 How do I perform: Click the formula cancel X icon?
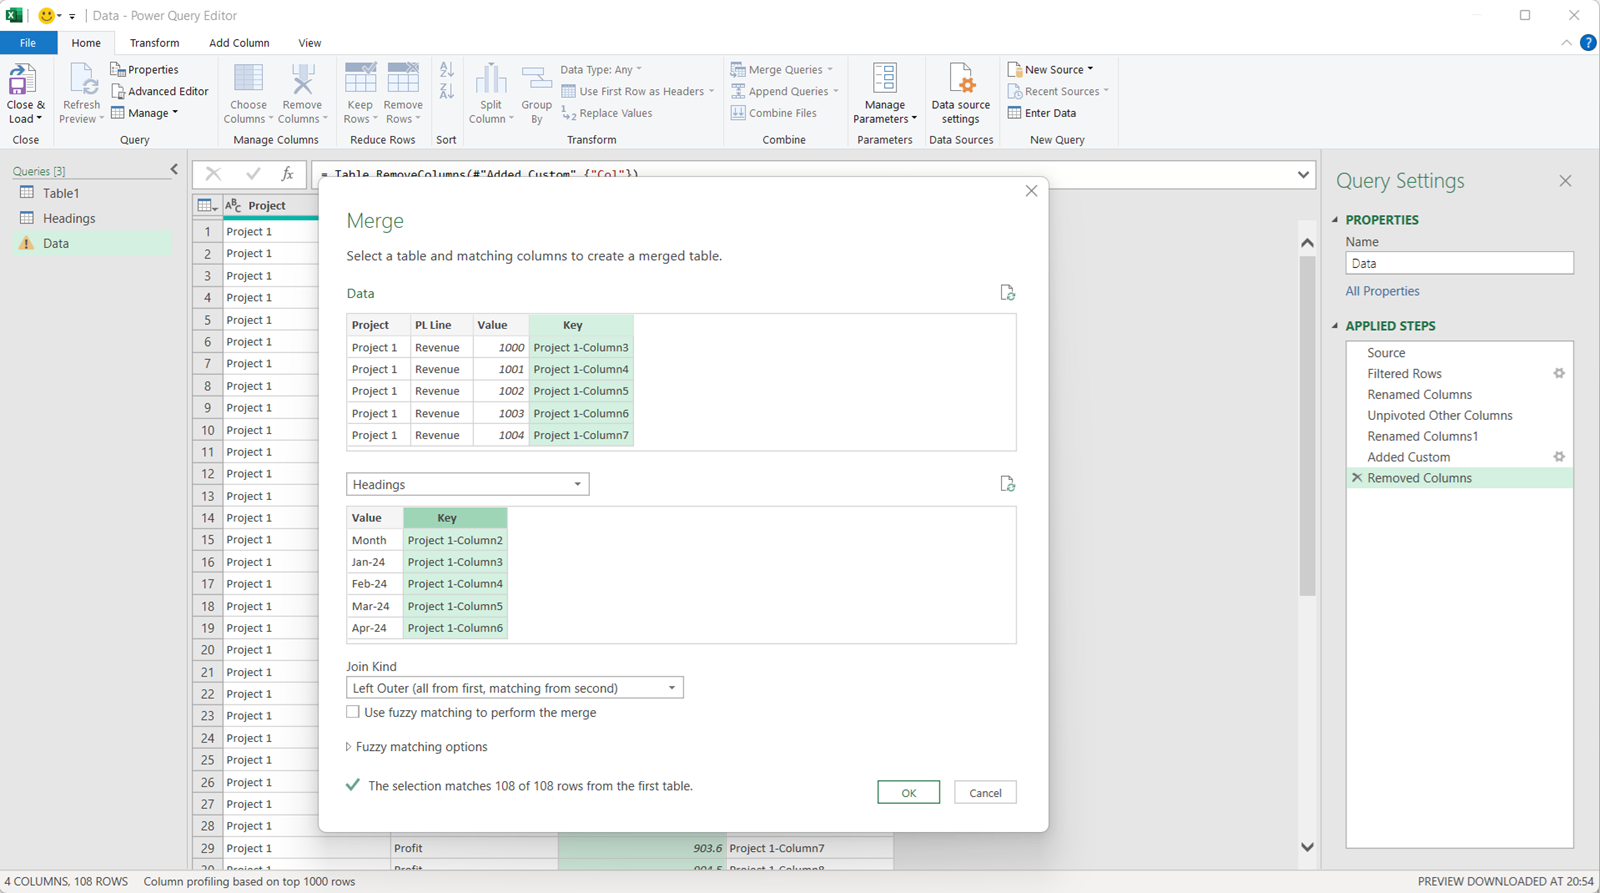click(x=213, y=174)
